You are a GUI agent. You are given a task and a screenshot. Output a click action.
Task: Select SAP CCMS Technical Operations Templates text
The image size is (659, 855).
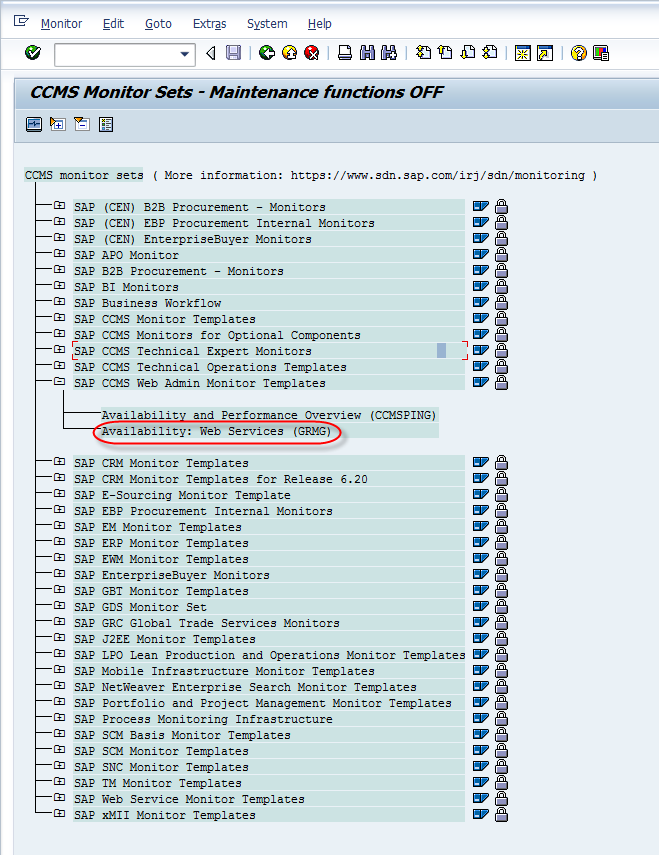coord(210,367)
